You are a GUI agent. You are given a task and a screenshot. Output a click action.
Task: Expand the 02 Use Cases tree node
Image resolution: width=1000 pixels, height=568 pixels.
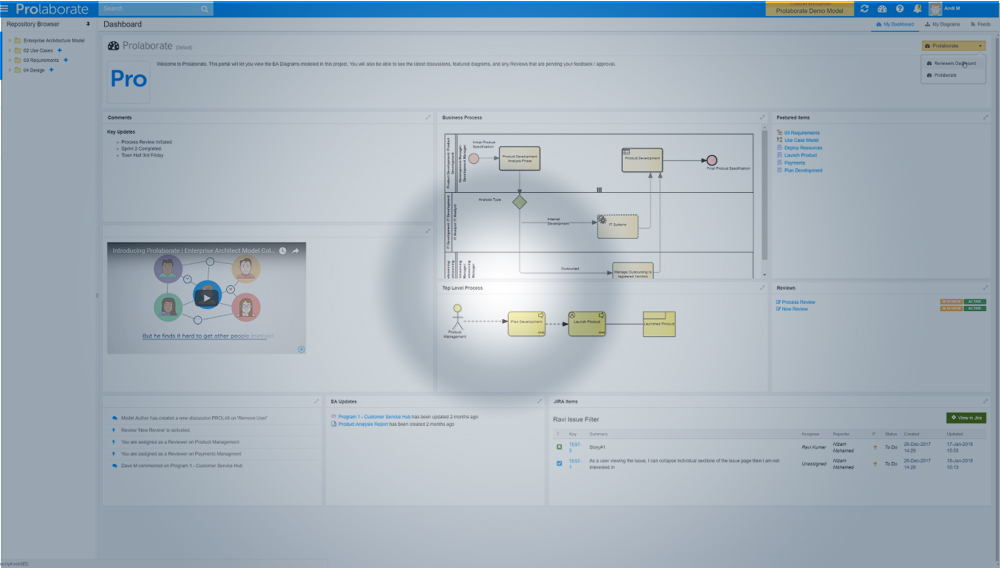coord(10,50)
